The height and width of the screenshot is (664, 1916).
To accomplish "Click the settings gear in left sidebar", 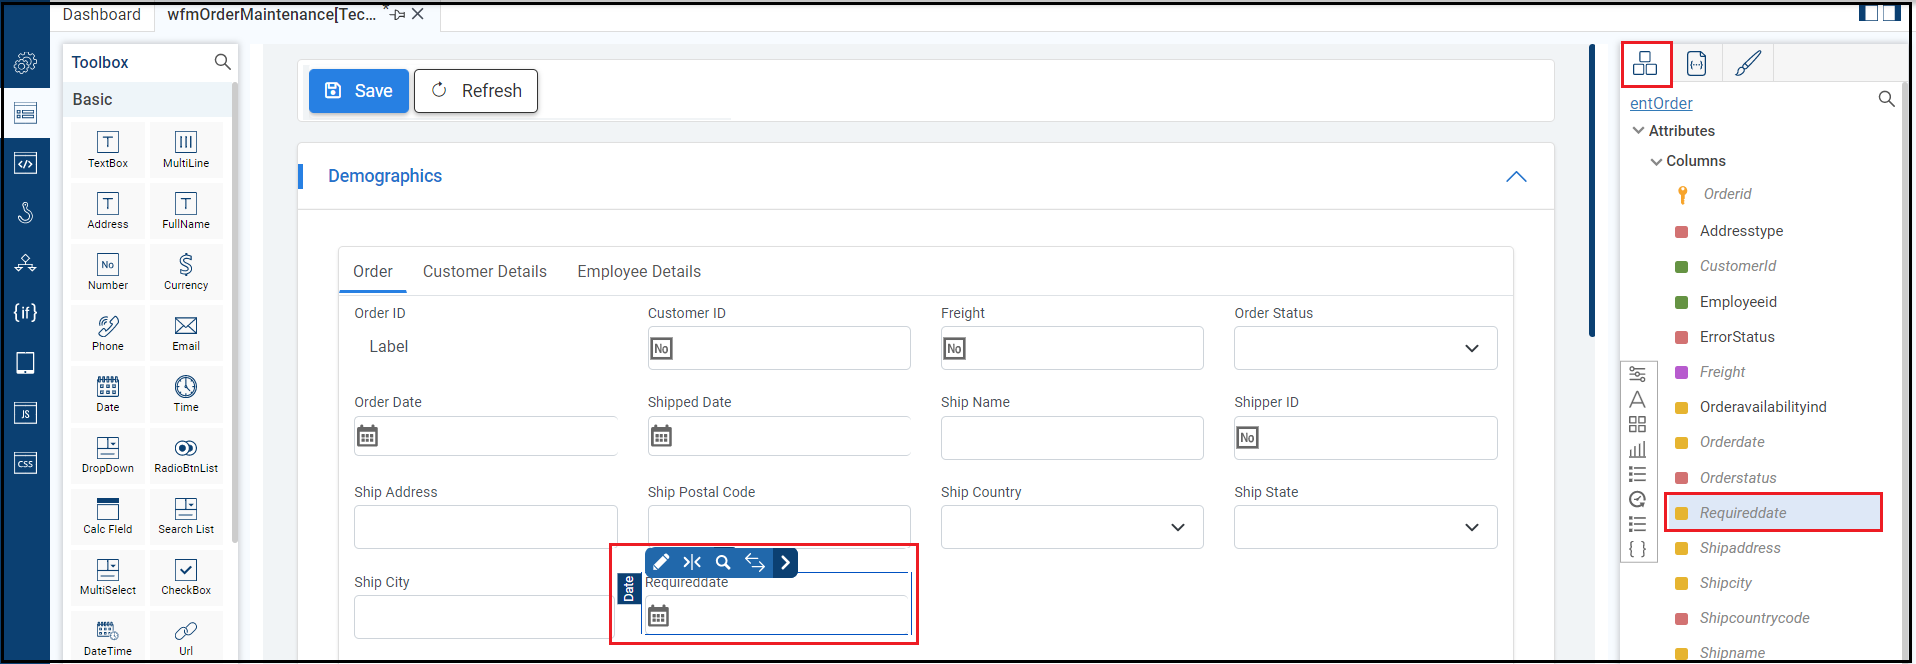I will 25,63.
